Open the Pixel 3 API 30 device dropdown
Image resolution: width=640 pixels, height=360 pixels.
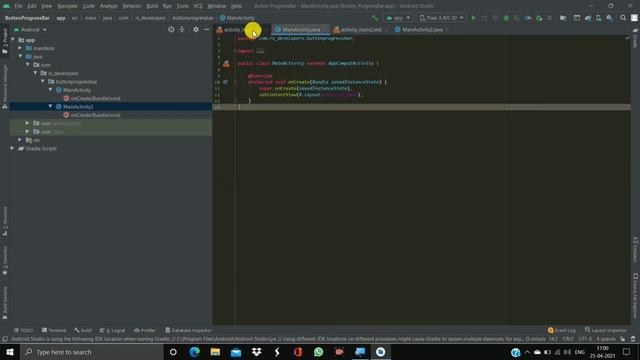click(441, 18)
